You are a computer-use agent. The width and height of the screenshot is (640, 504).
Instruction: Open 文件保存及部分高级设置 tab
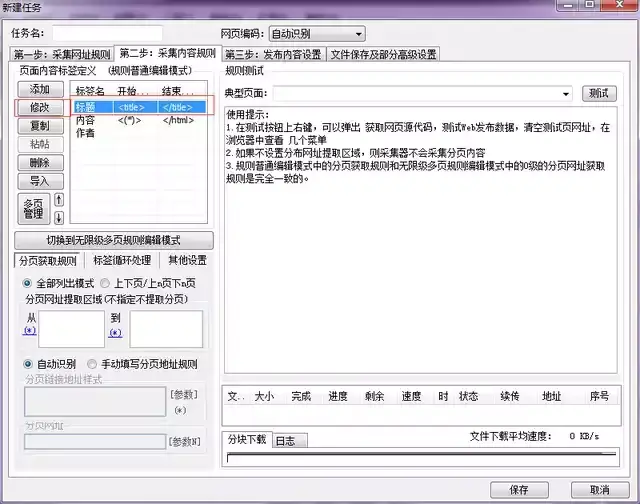point(383,54)
